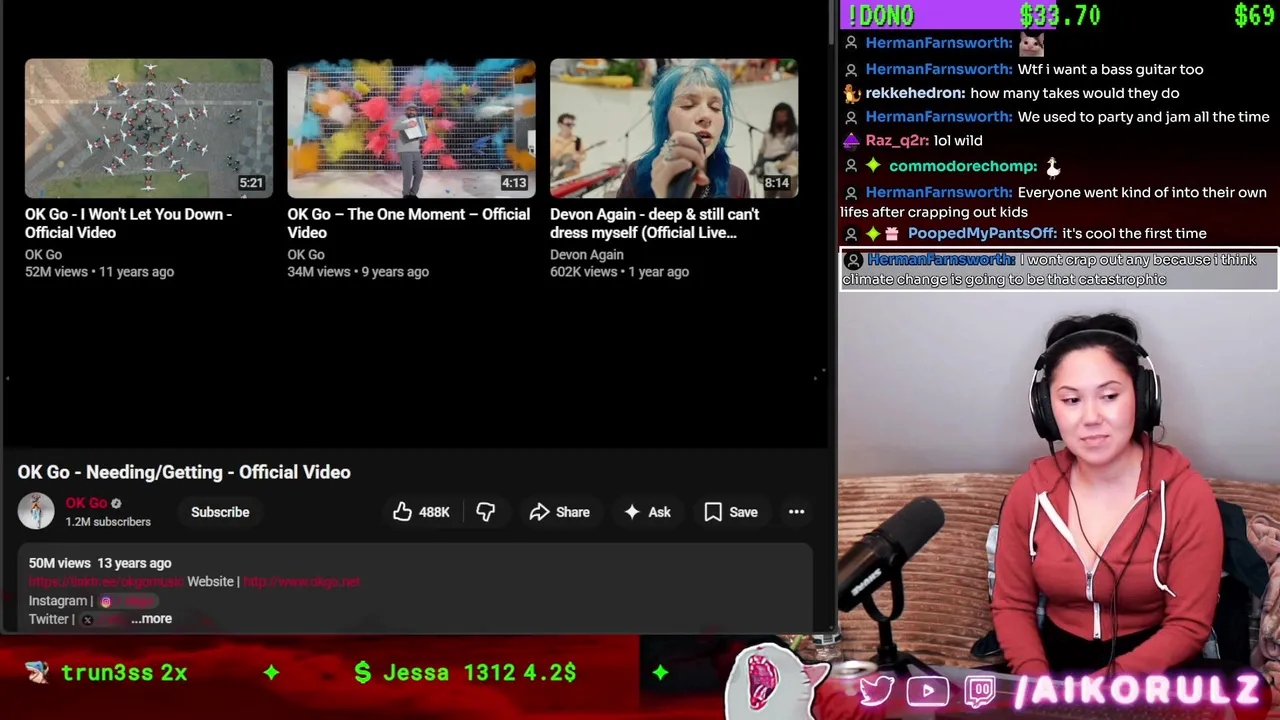The image size is (1280, 720).
Task: Click the trun3ss 2x ticker text
Action: tap(124, 673)
